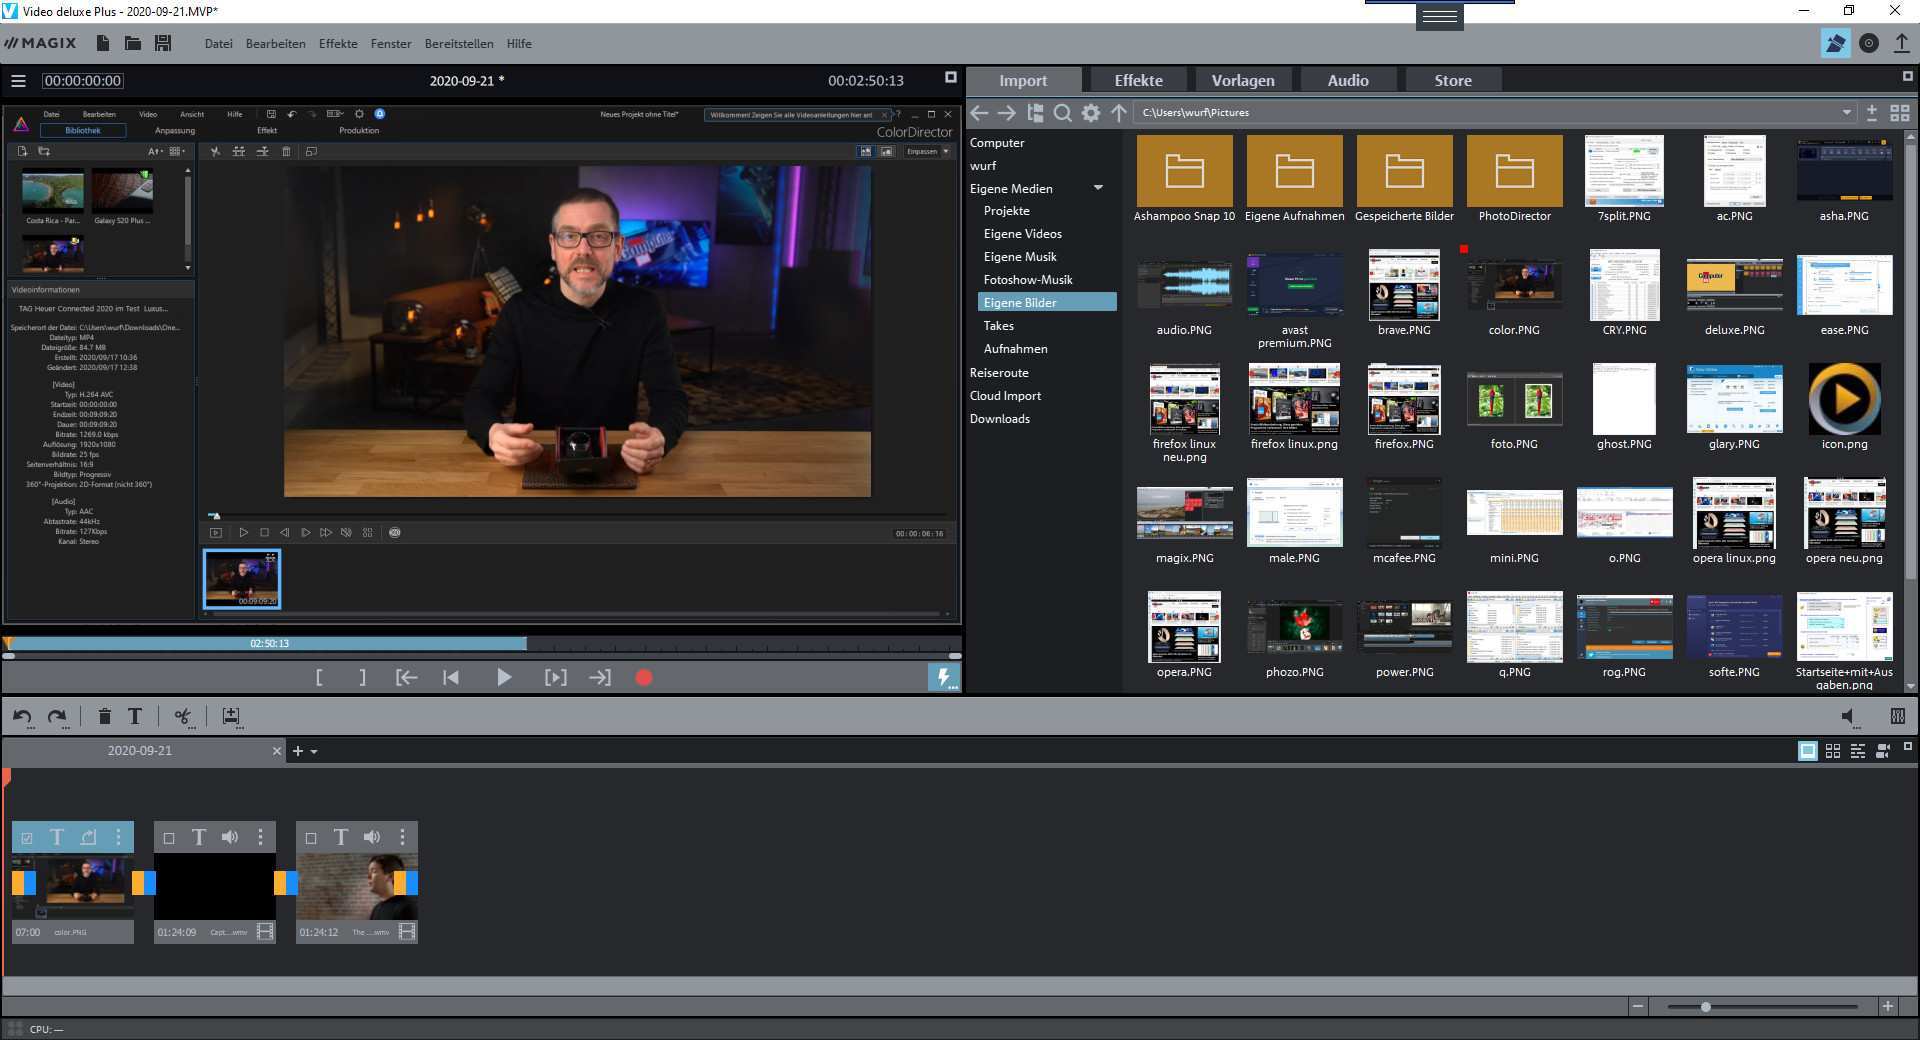Mute audio on the third clip
The image size is (1920, 1040).
tap(372, 837)
